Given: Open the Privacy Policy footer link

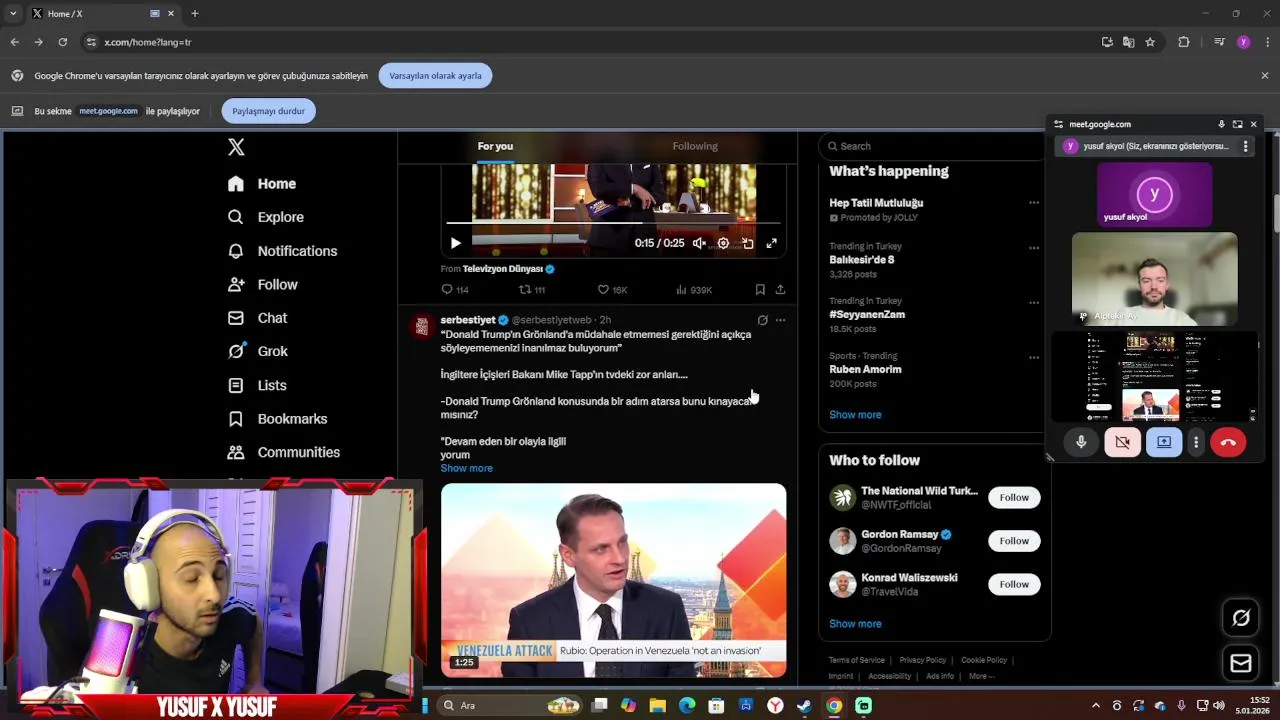Looking at the screenshot, I should 922,660.
